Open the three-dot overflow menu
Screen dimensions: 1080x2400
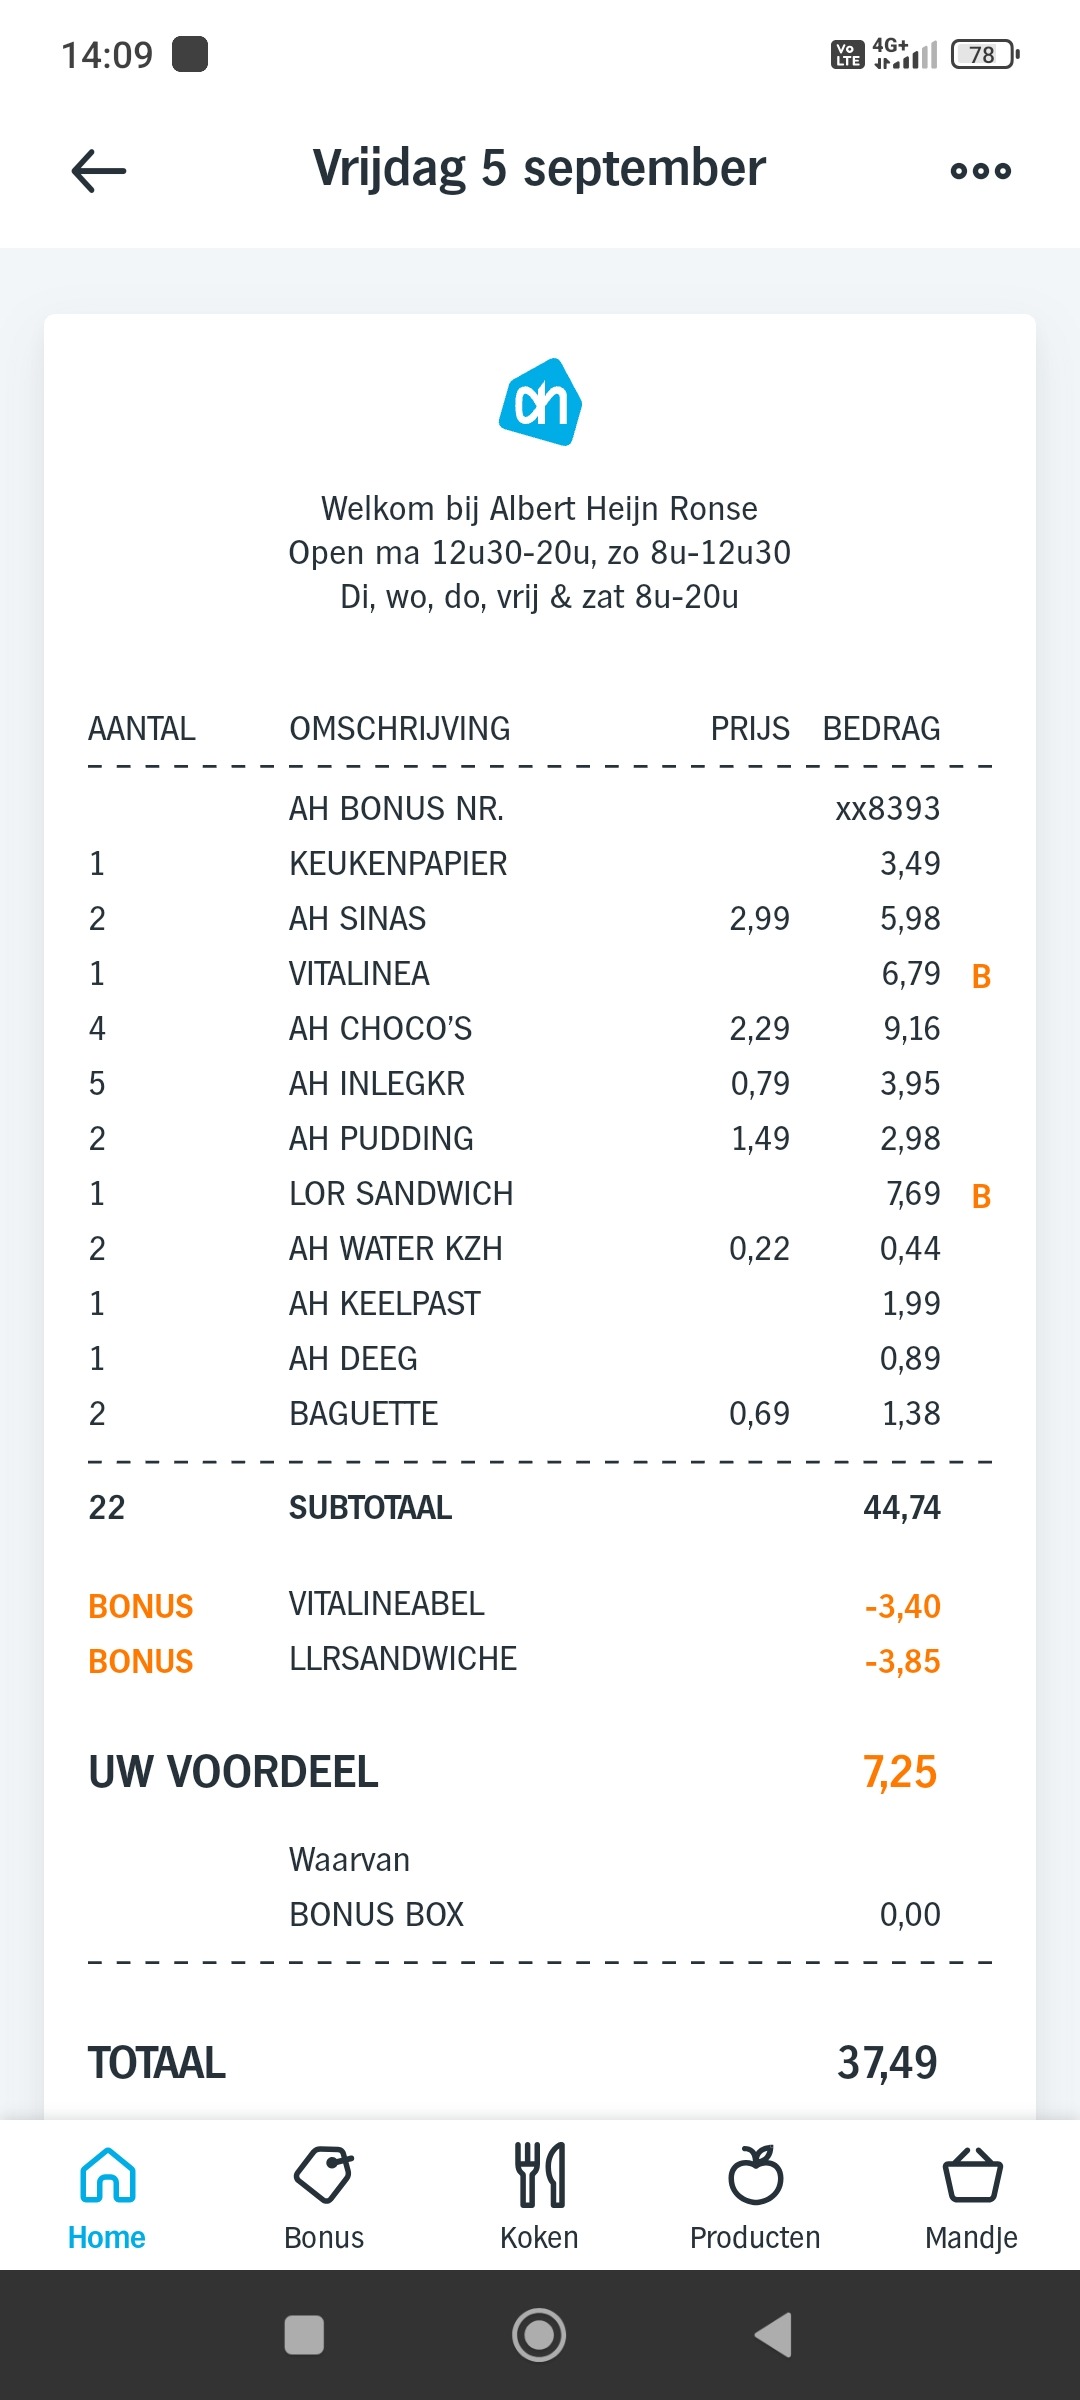tap(979, 171)
